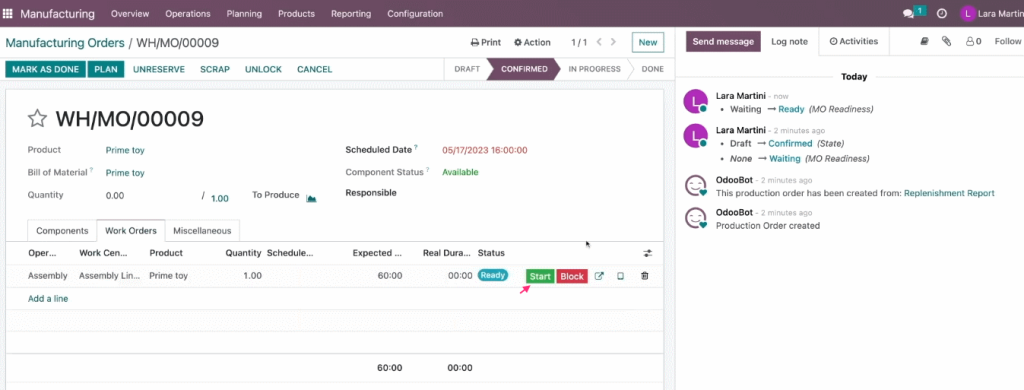Click the paperclip attachments icon
1024x390 pixels.
pos(946,41)
